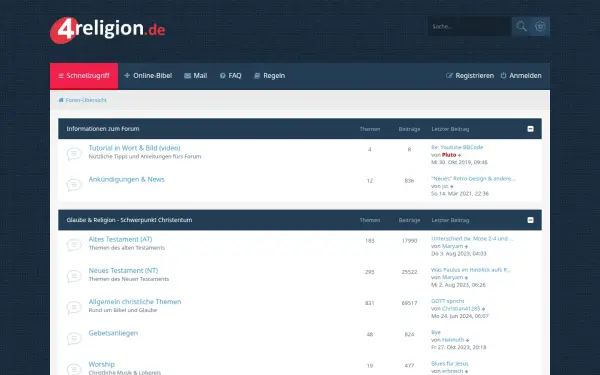Click the Anmelden login link
Image resolution: width=600 pixels, height=375 pixels.
point(521,76)
